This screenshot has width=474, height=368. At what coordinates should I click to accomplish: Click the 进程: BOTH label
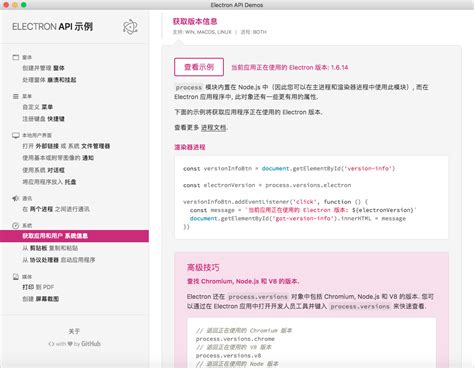tap(253, 32)
